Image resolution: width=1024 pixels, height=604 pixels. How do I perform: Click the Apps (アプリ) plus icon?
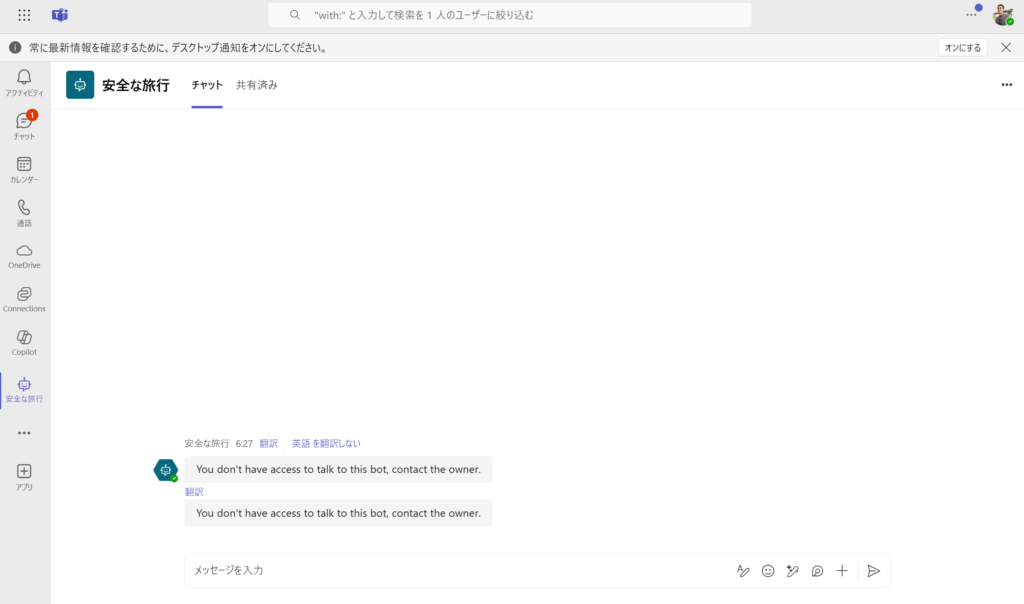click(24, 471)
